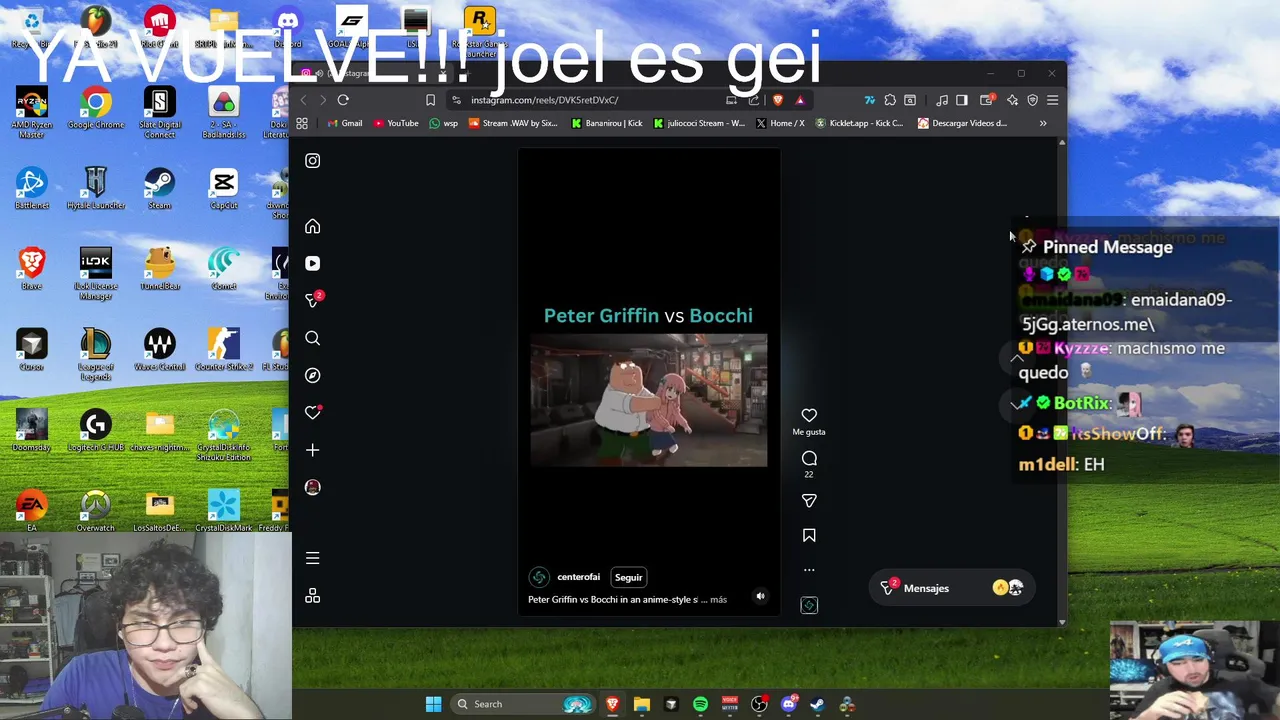Viewport: 1280px width, 720px height.
Task: Open Descargar Videos bookmark
Action: point(962,123)
